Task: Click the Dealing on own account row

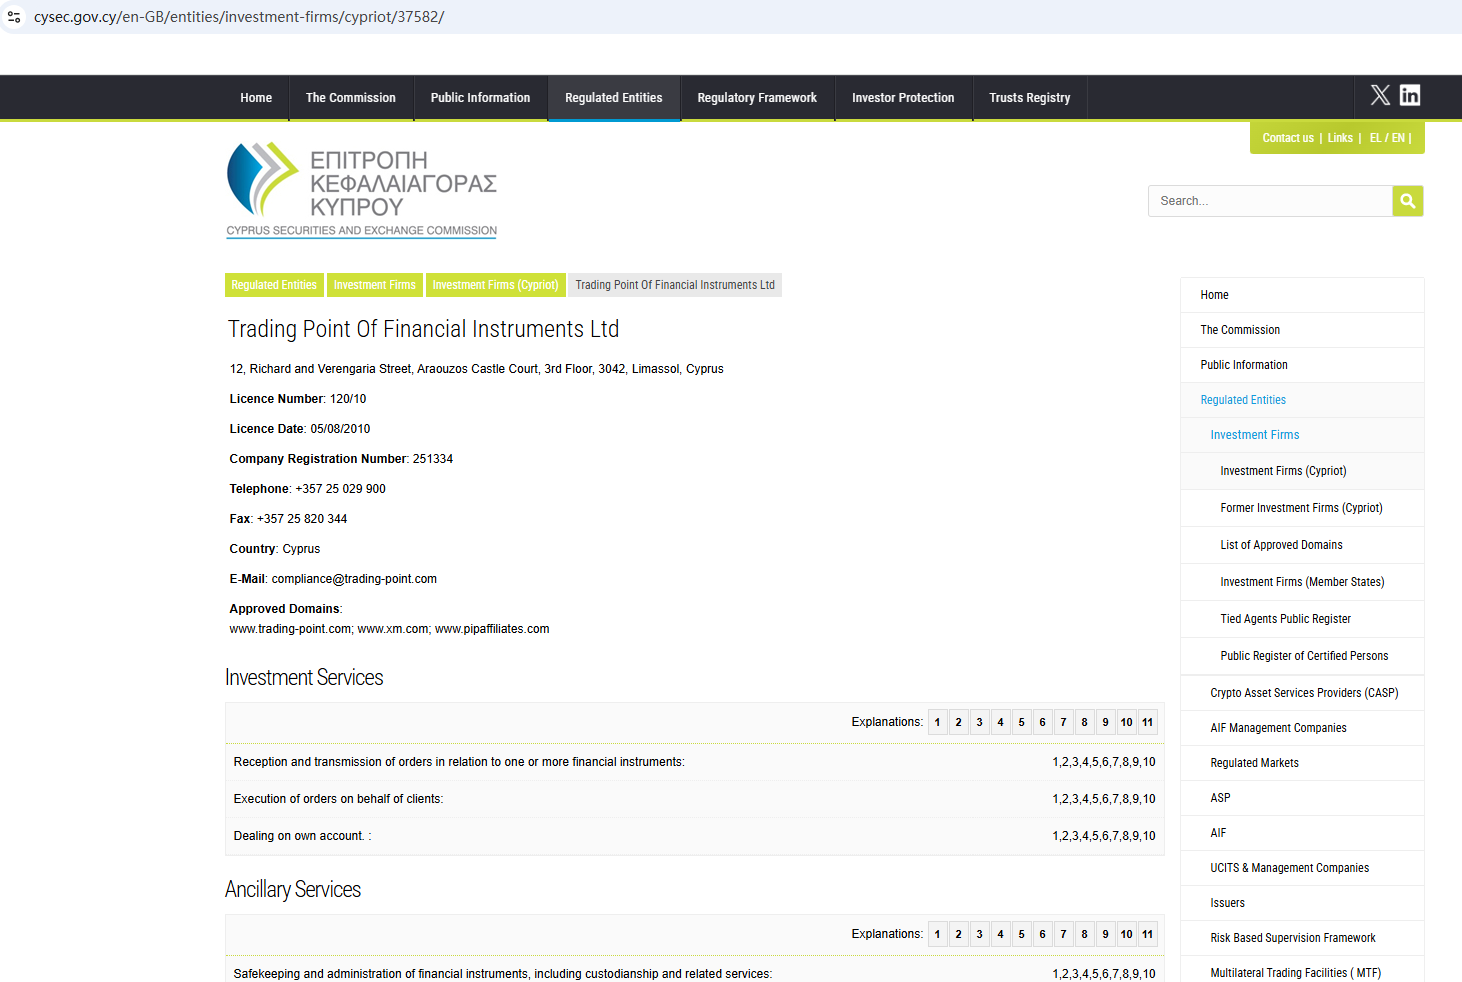Action: pyautogui.click(x=695, y=836)
